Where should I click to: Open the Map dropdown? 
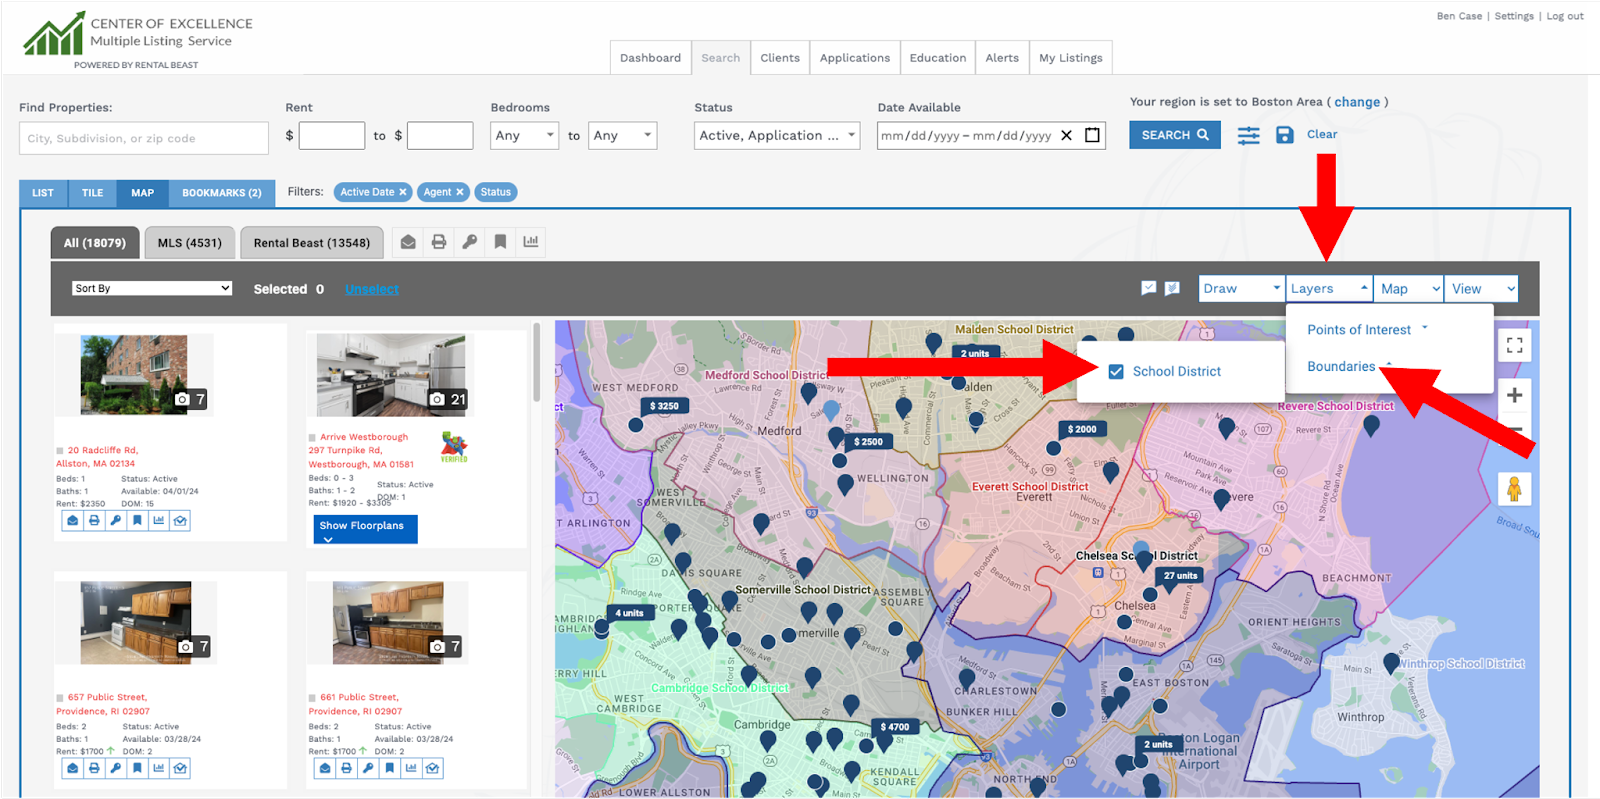1409,289
